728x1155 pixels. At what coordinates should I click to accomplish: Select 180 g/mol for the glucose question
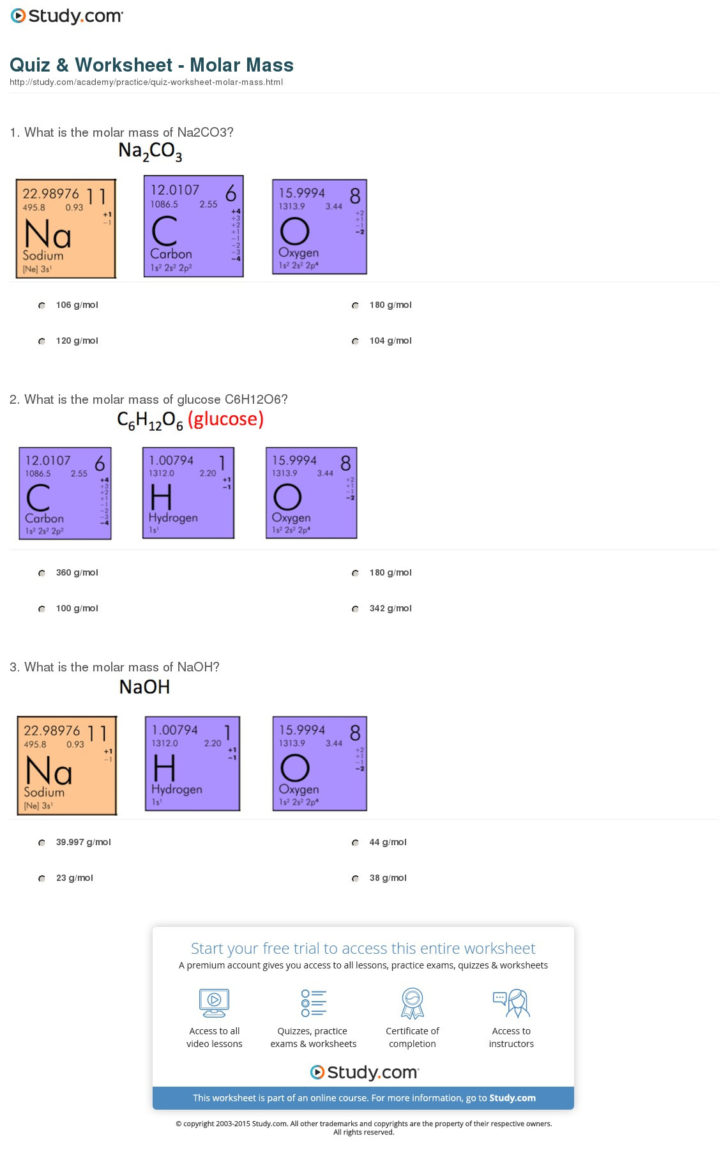(x=355, y=573)
